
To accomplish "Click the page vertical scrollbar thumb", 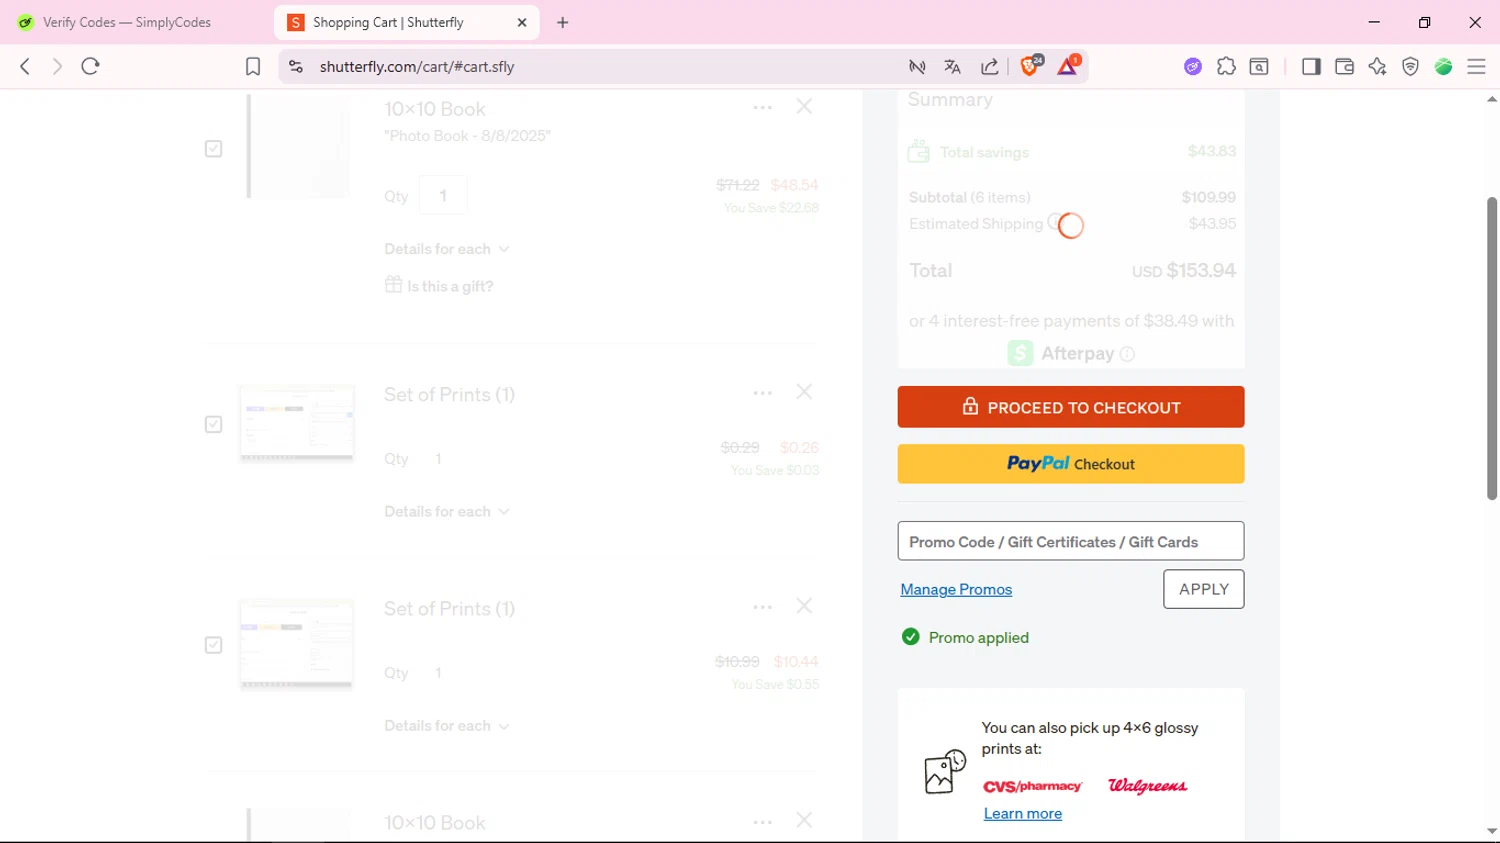I will tap(1491, 348).
